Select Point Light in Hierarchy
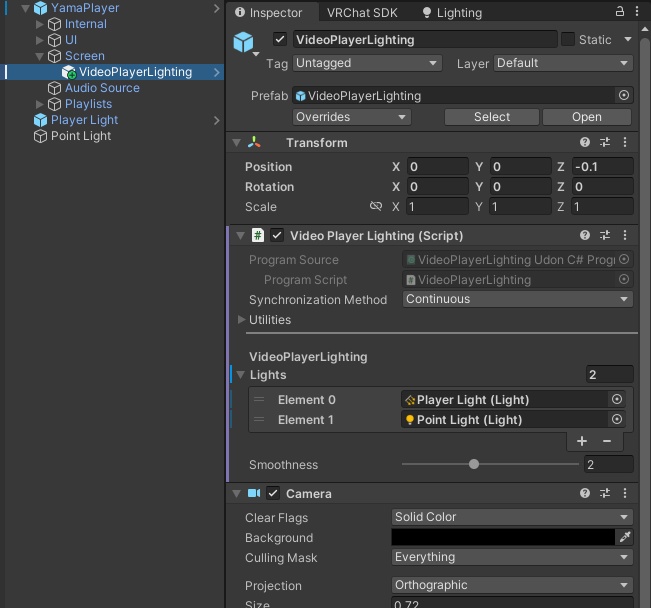 [81, 136]
